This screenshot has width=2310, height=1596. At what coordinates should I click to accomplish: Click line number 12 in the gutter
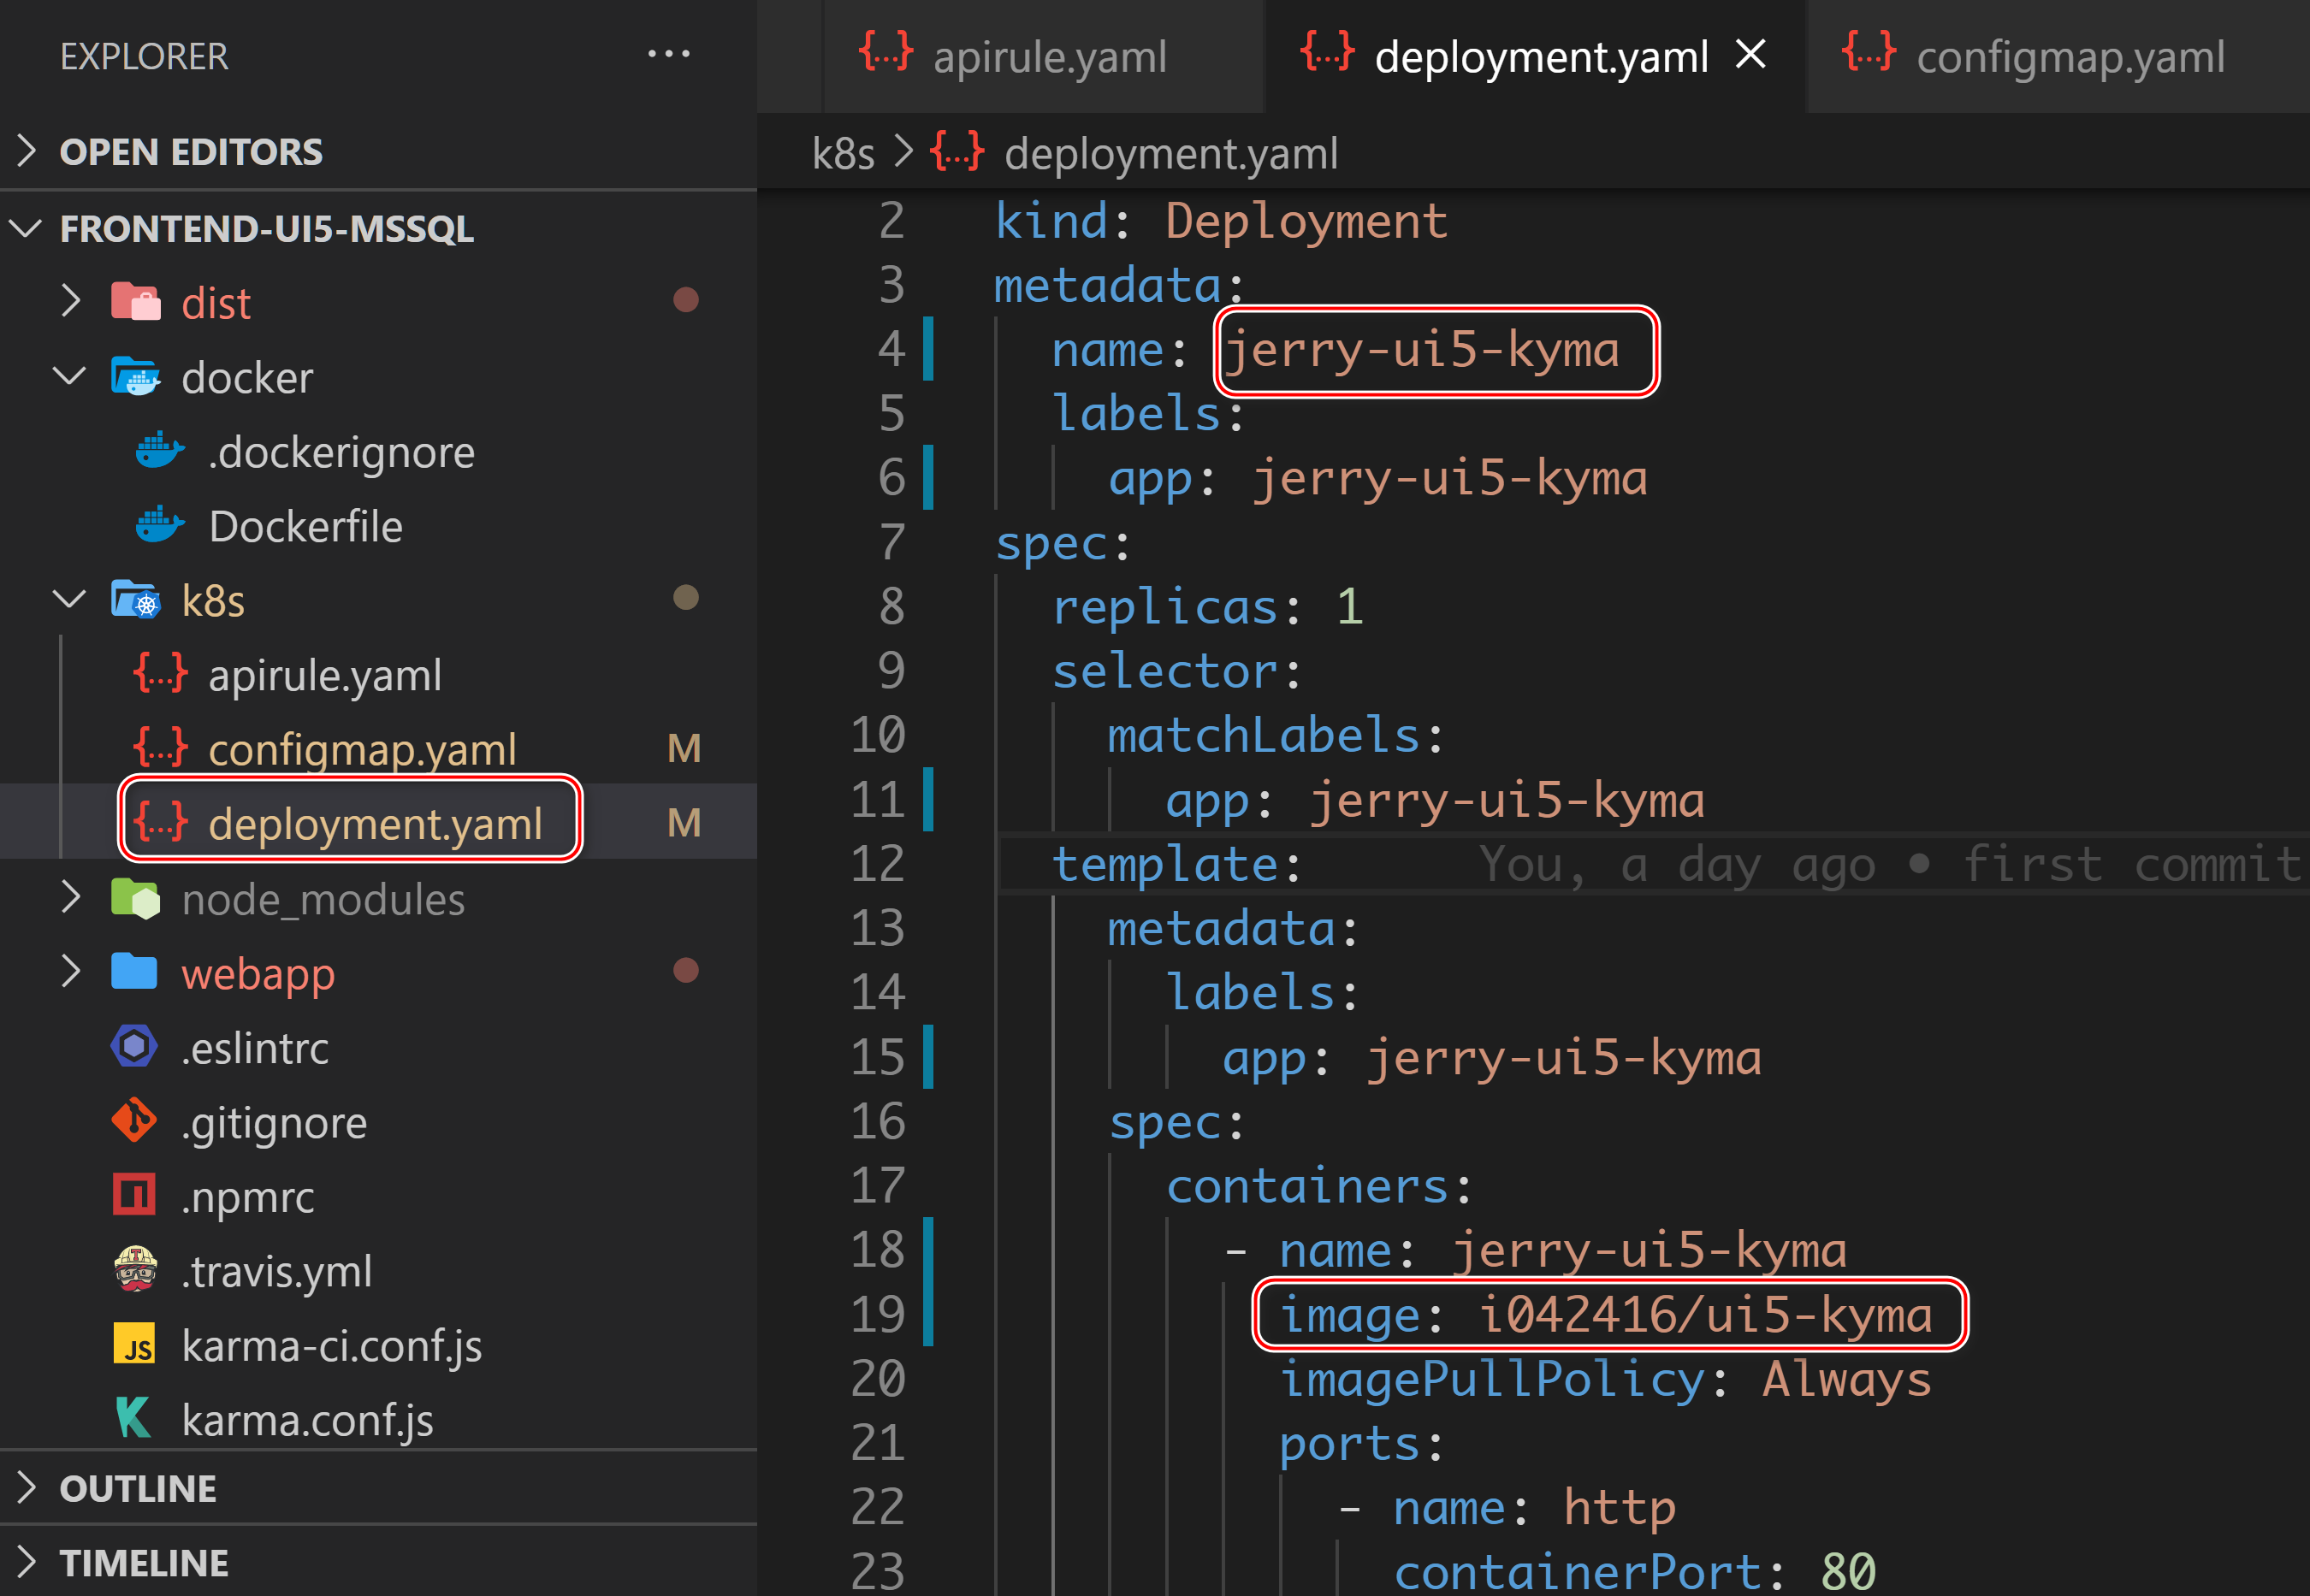click(877, 863)
